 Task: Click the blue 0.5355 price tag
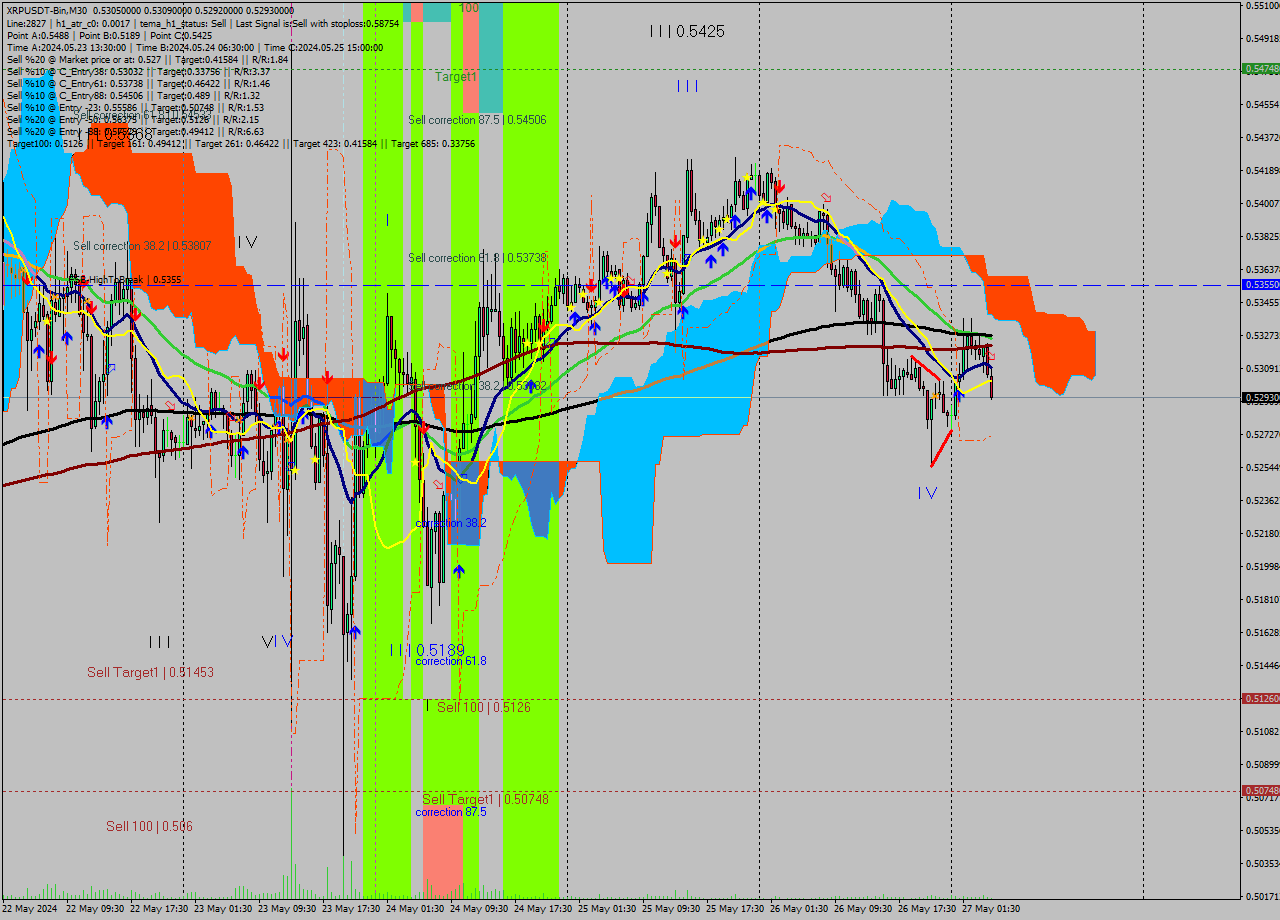pyautogui.click(x=1260, y=285)
